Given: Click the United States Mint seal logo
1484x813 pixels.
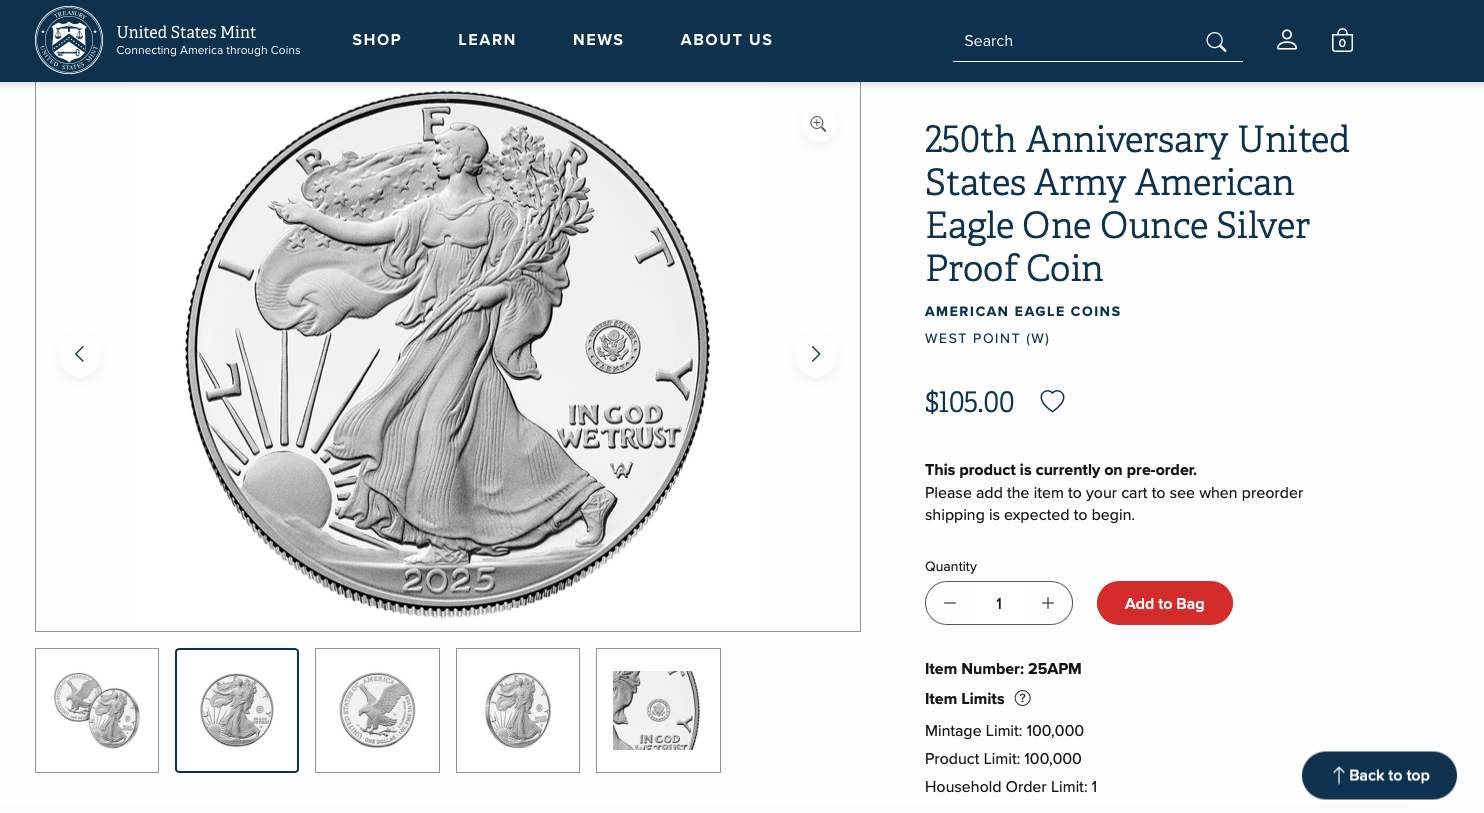Looking at the screenshot, I should coord(69,40).
